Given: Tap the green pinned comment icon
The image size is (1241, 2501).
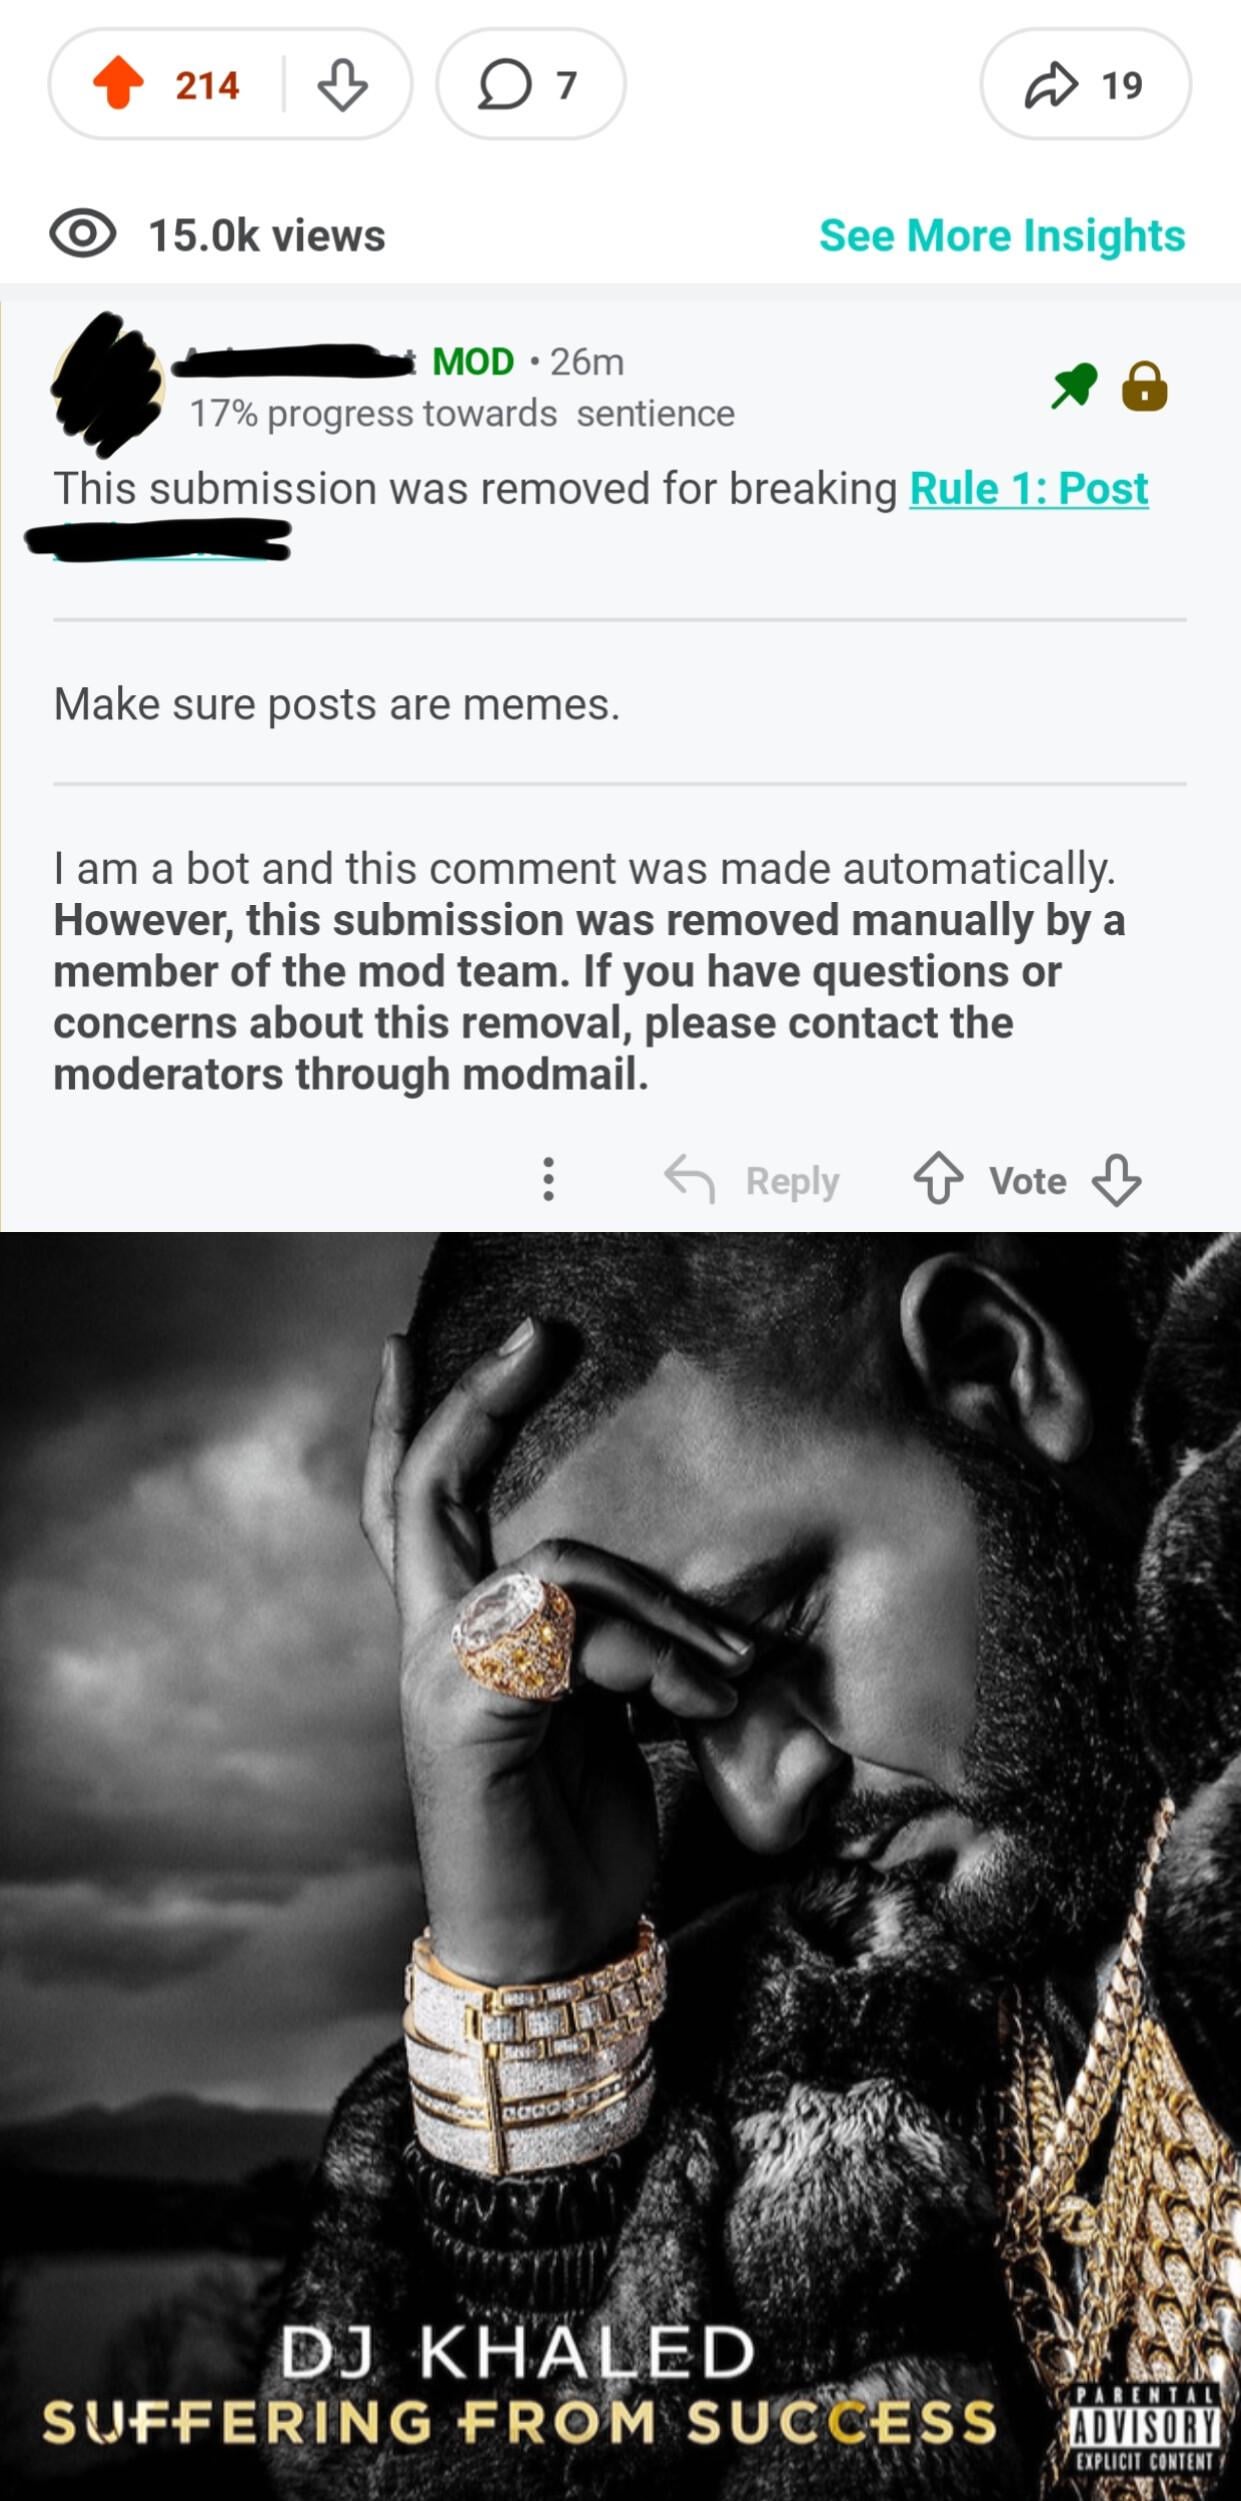Looking at the screenshot, I should [1073, 386].
